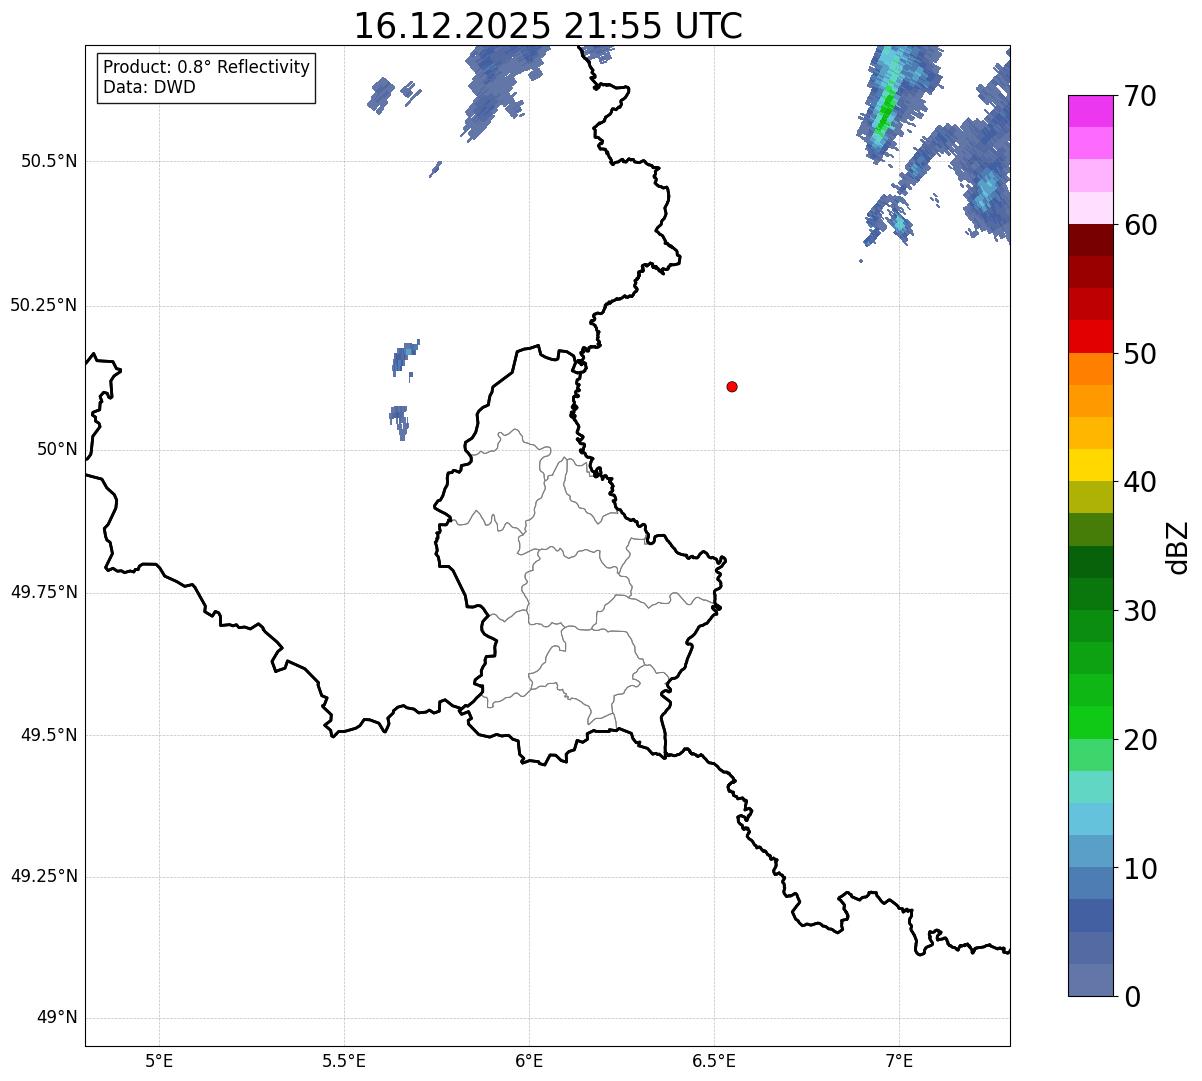Click the small radar echo near 50.05°N 5.65°E
The height and width of the screenshot is (1081, 1202).
[x=399, y=421]
